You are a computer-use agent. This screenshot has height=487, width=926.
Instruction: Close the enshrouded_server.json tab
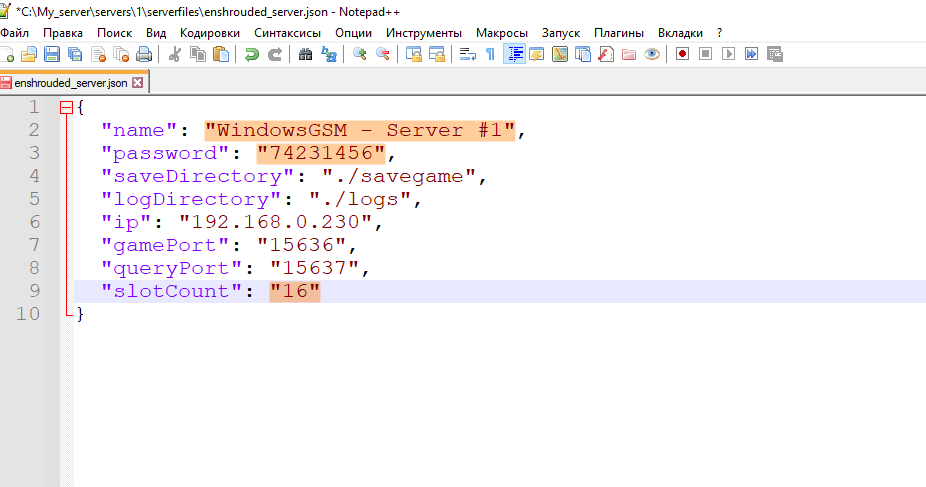[138, 83]
